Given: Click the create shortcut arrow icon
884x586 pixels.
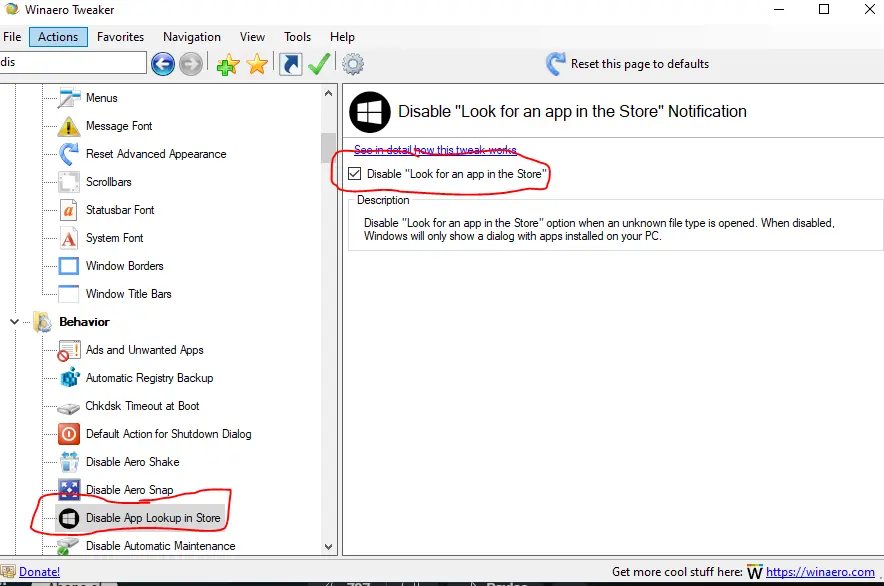Looking at the screenshot, I should click(x=291, y=64).
